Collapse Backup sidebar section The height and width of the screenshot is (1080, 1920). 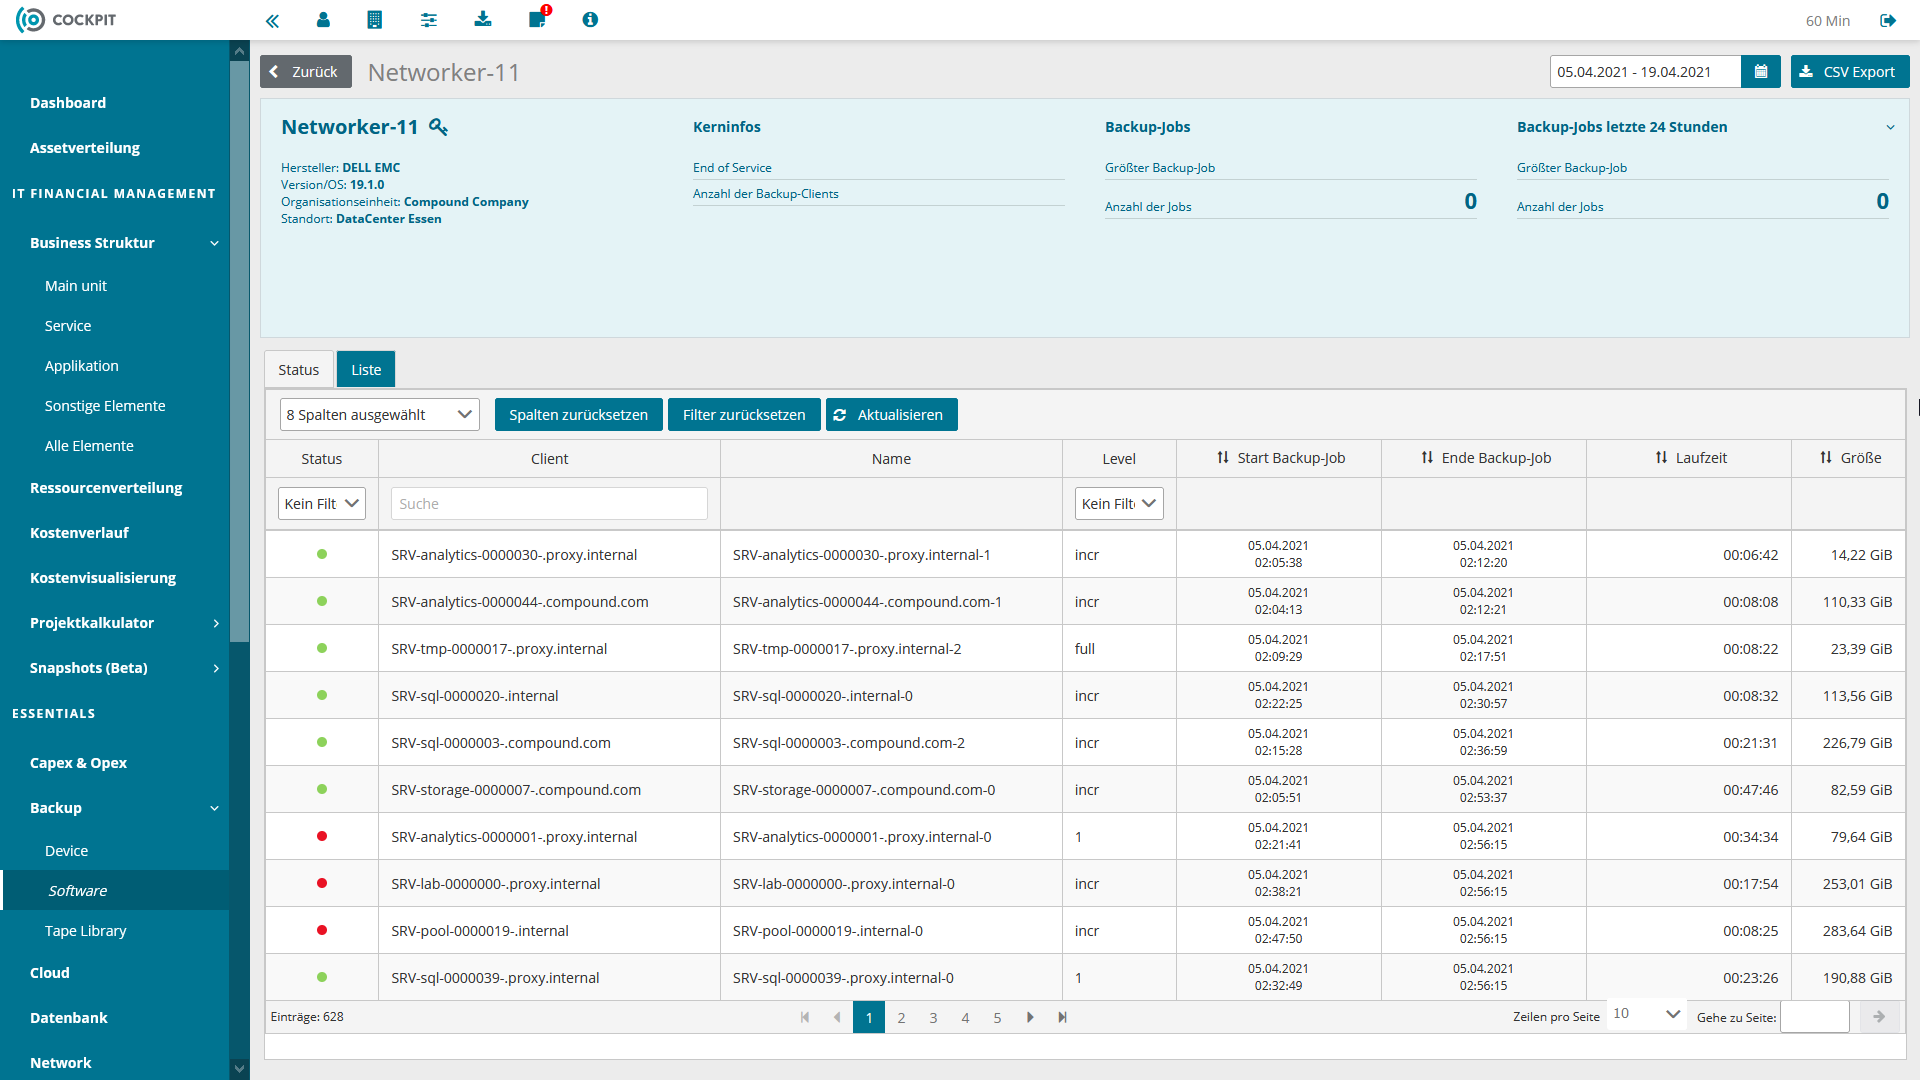pyautogui.click(x=214, y=808)
